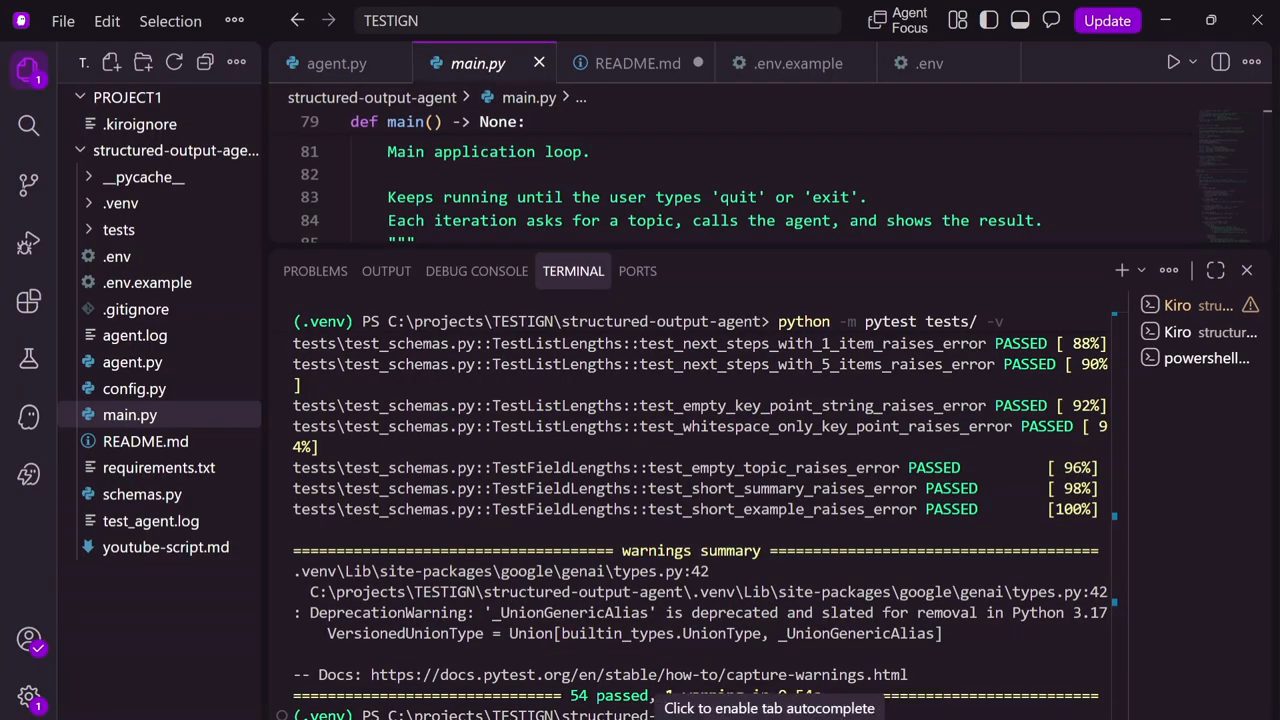
Task: Click the purple Update button
Action: 1107,20
